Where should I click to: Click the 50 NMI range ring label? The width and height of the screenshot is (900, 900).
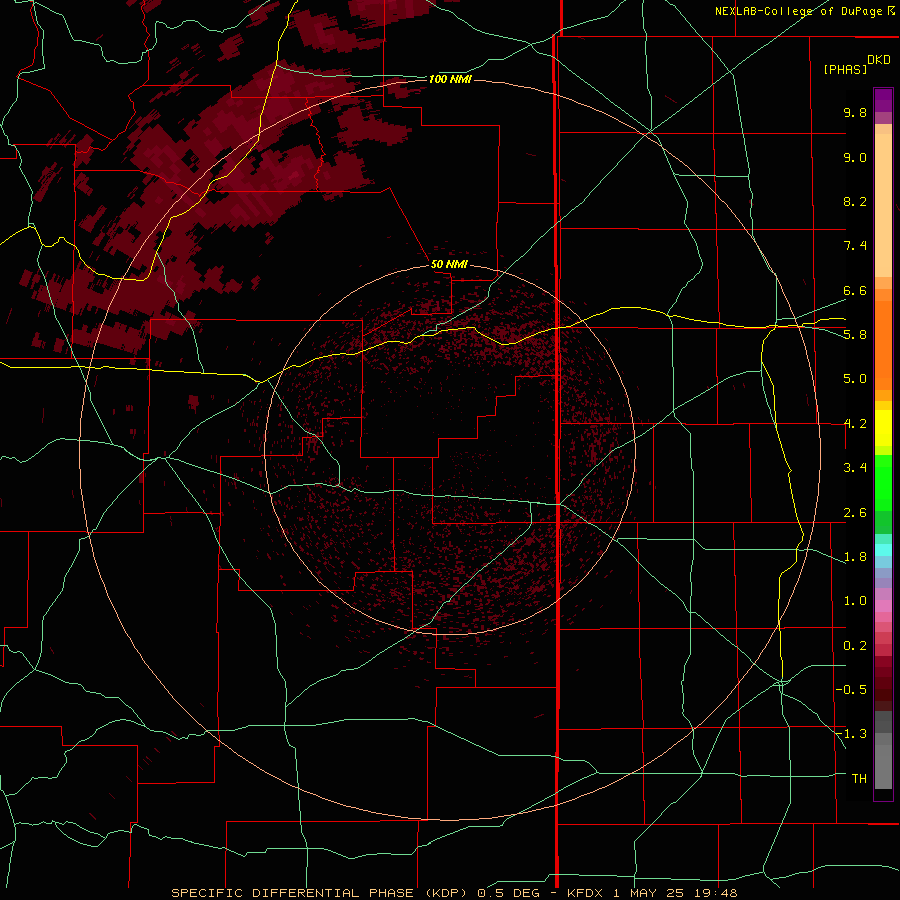449,264
